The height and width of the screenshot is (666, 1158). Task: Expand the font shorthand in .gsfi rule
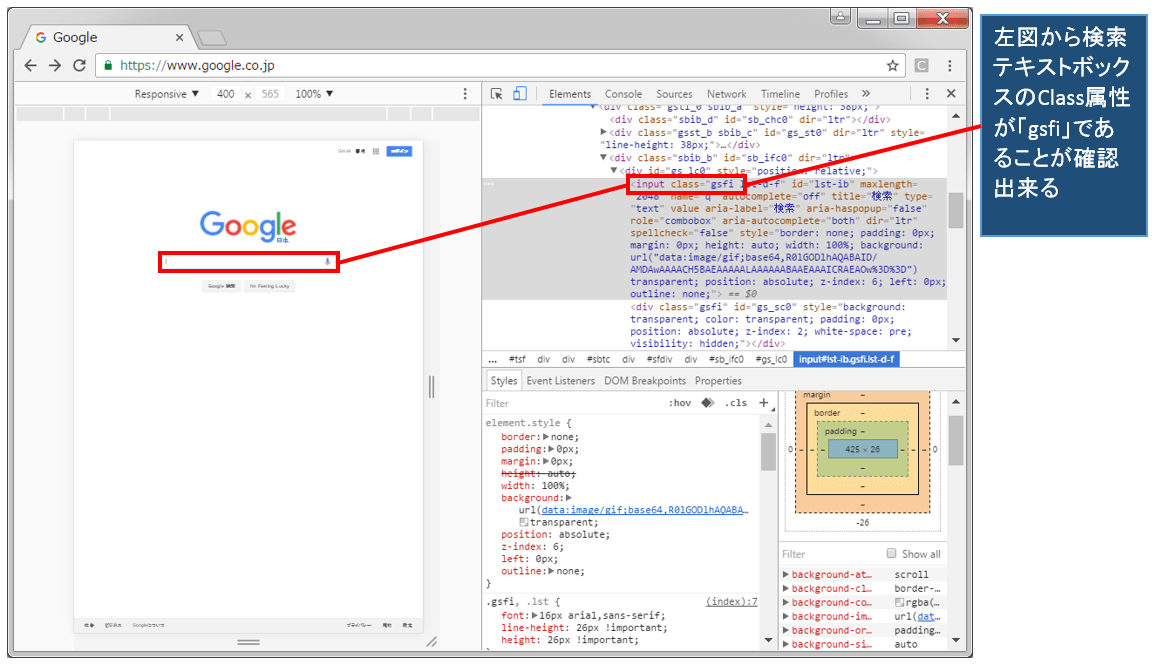click(x=535, y=616)
